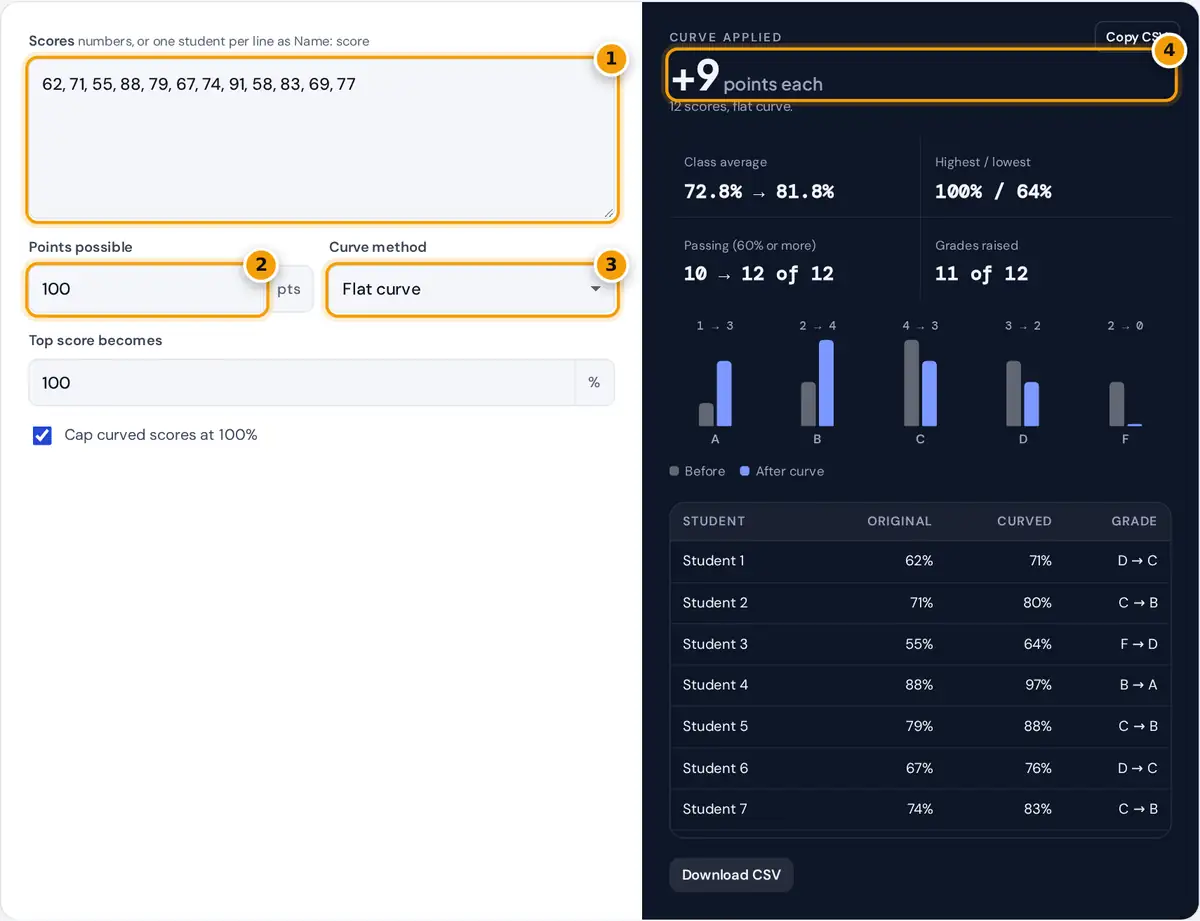The width and height of the screenshot is (1200, 921).
Task: Toggle Cap curved scores at 100% checkbox
Action: click(42, 435)
